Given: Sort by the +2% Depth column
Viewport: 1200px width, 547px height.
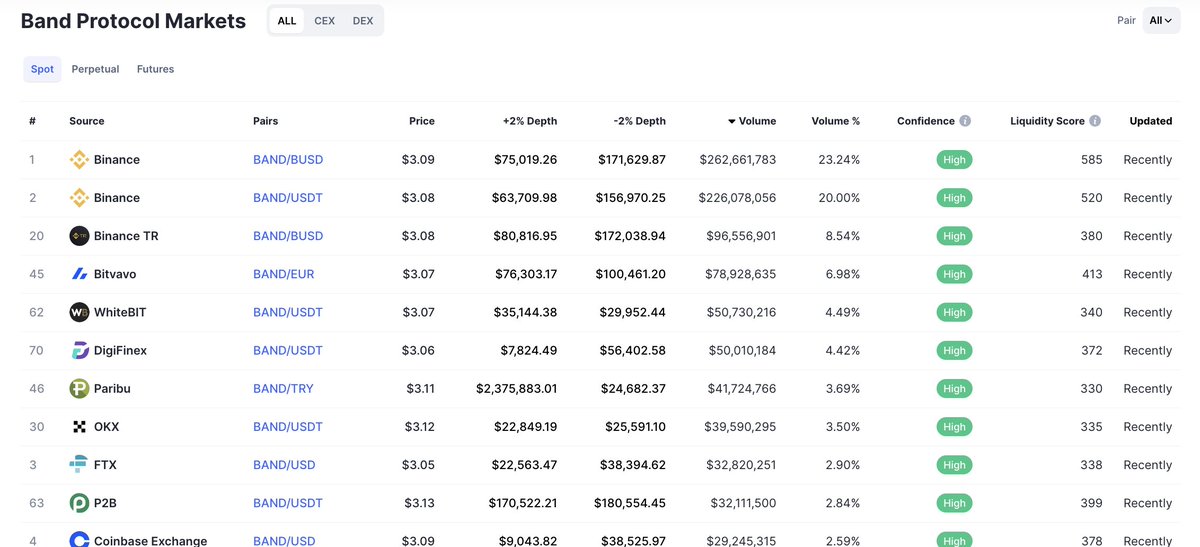Looking at the screenshot, I should point(530,121).
